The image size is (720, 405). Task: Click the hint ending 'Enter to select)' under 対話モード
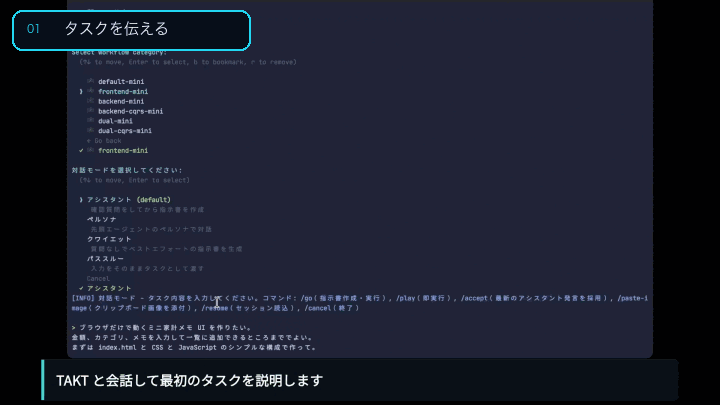tap(134, 180)
